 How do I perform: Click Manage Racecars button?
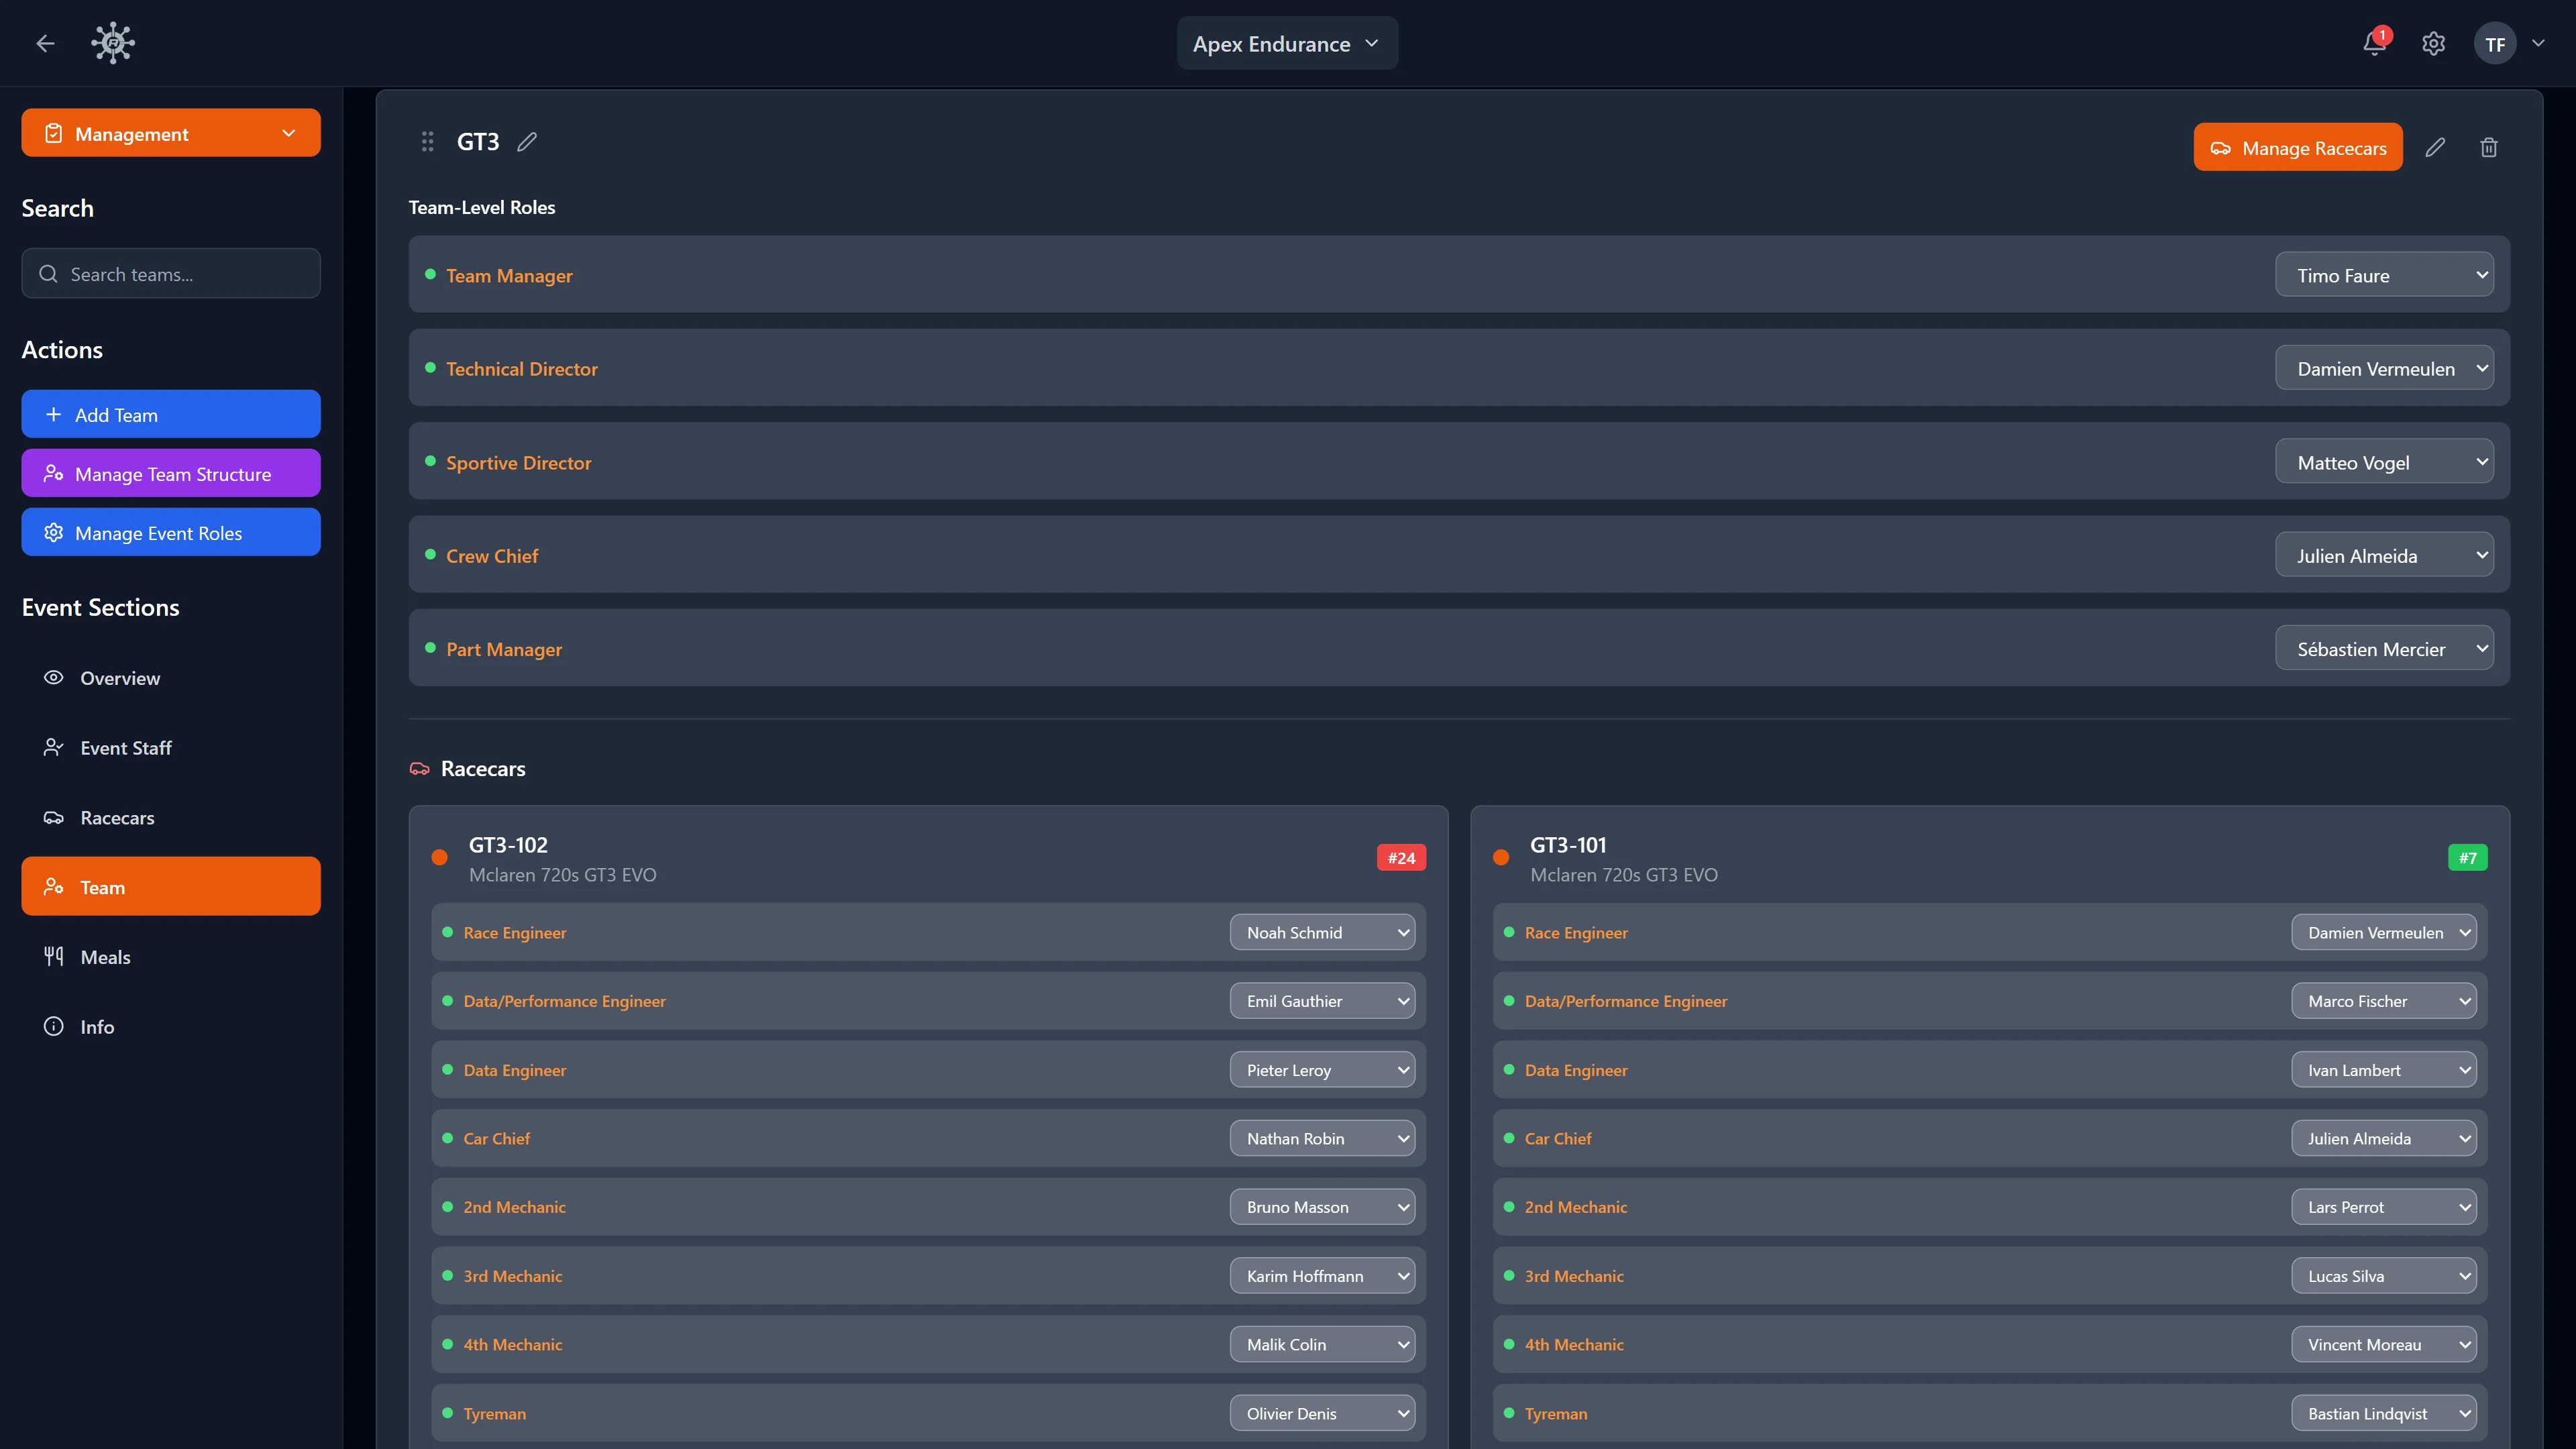click(2298, 147)
